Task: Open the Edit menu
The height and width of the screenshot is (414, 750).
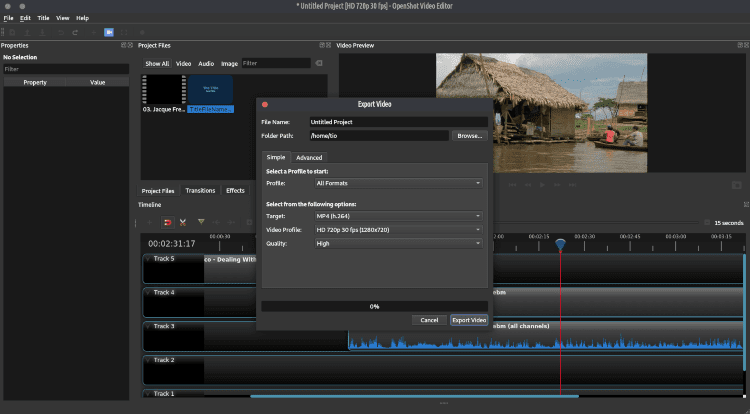Action: pyautogui.click(x=25, y=18)
